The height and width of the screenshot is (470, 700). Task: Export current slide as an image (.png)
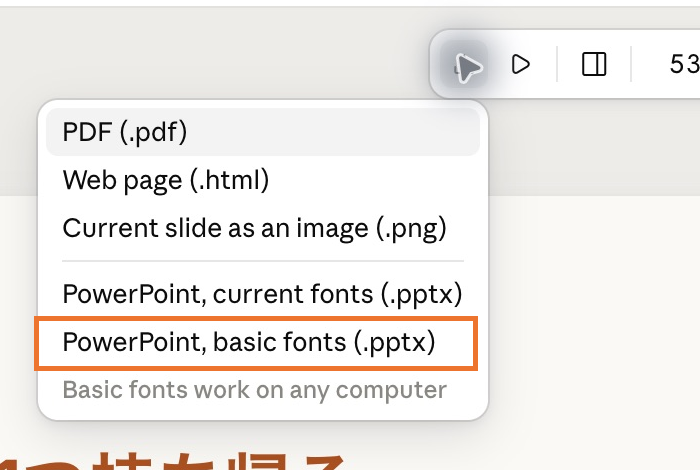[x=263, y=228]
